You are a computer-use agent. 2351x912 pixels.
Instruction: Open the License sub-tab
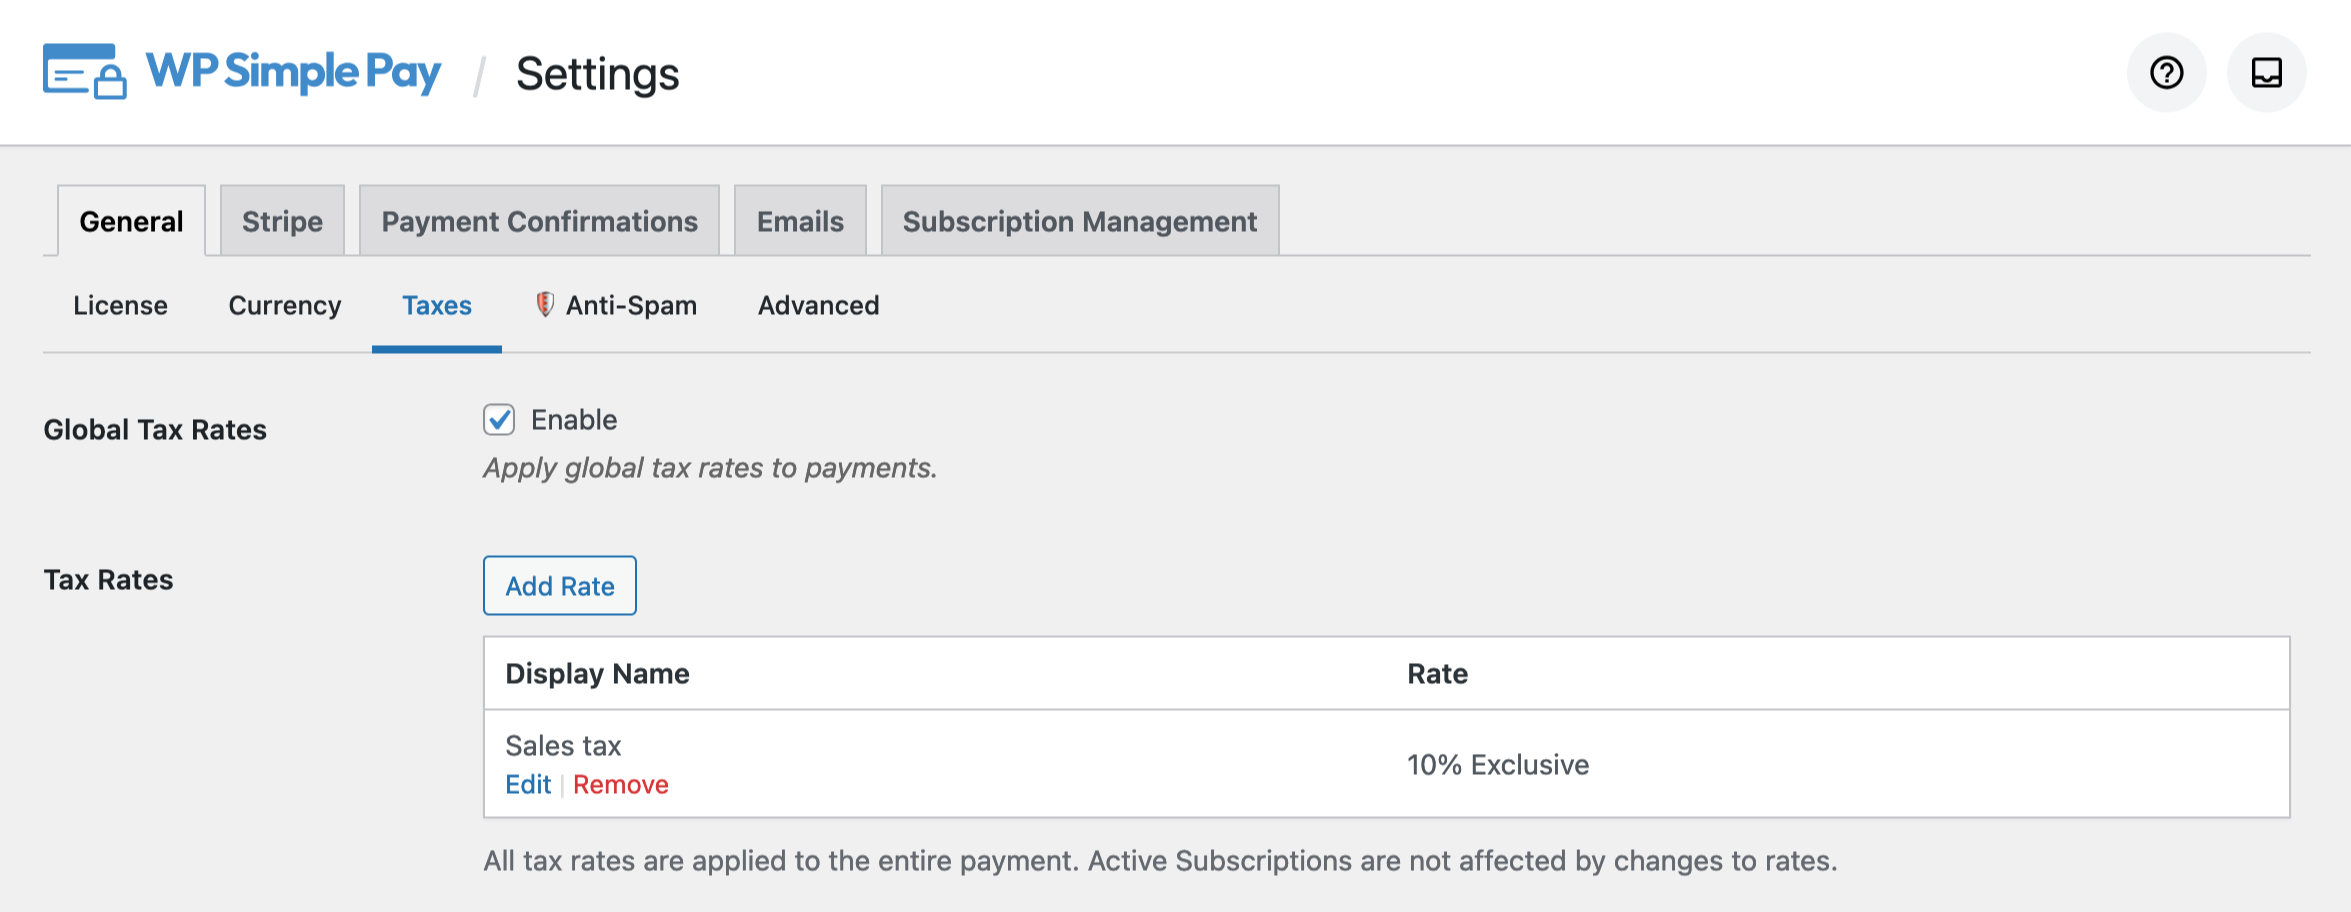click(120, 306)
